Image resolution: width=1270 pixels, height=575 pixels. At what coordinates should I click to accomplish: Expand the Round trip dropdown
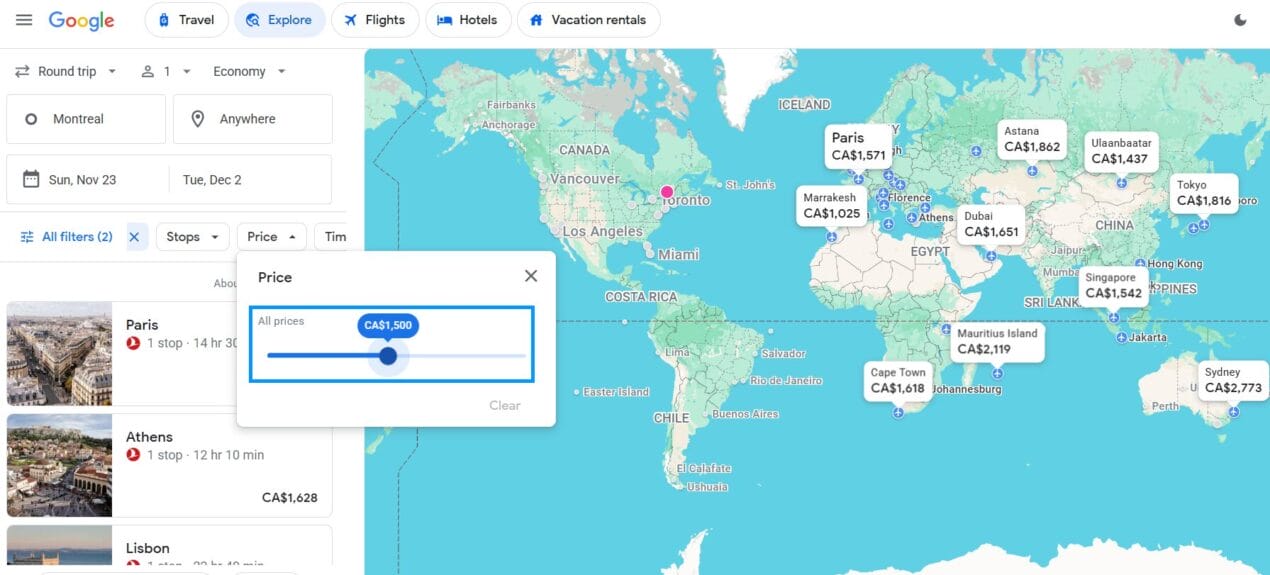click(x=67, y=72)
